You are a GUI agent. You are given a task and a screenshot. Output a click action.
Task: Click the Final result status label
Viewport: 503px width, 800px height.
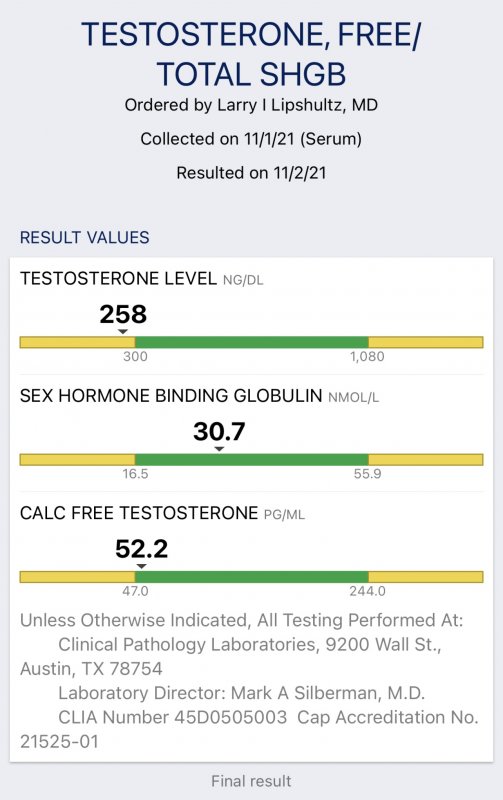(x=252, y=781)
